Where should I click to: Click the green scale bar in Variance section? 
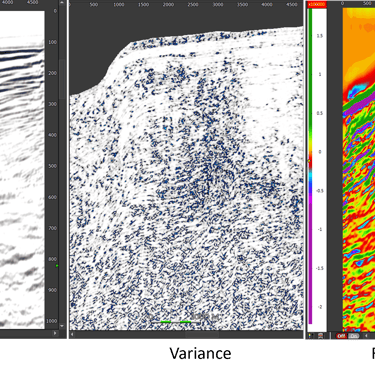176,322
